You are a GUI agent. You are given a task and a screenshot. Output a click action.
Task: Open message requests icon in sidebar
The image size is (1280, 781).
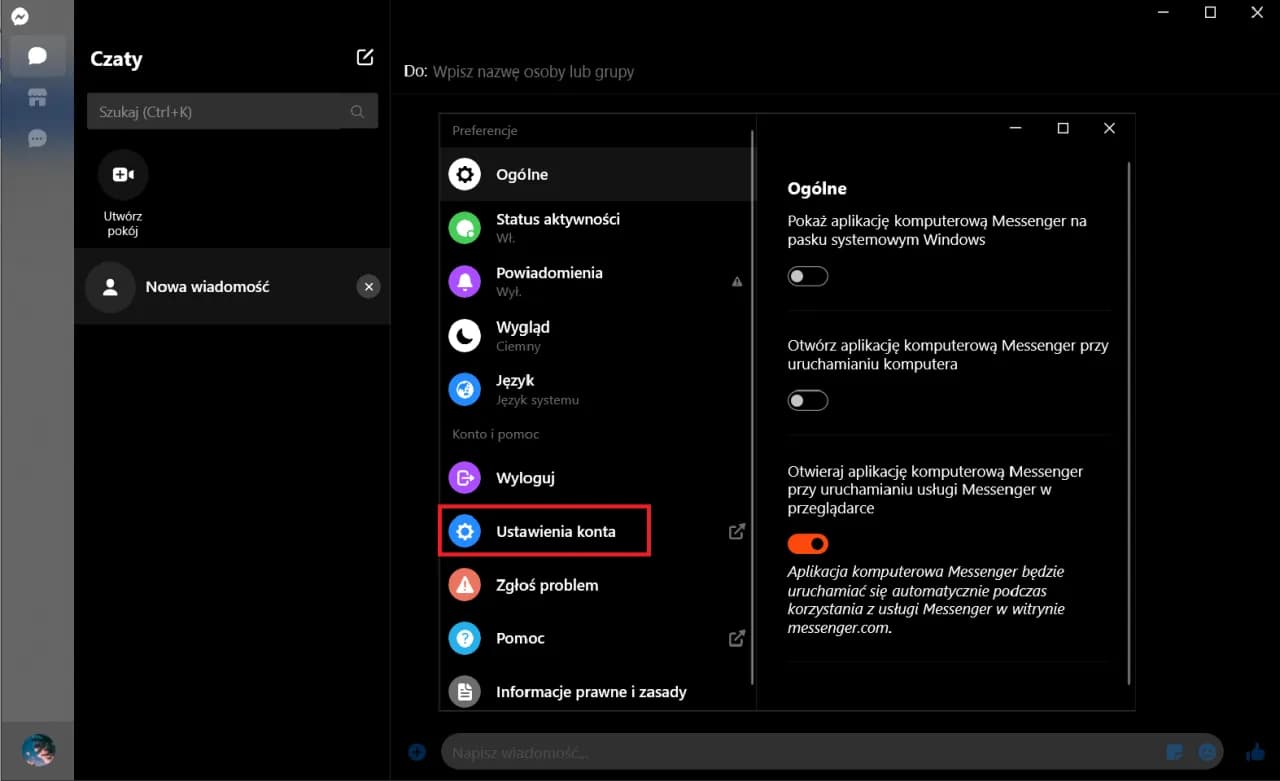coord(37,138)
